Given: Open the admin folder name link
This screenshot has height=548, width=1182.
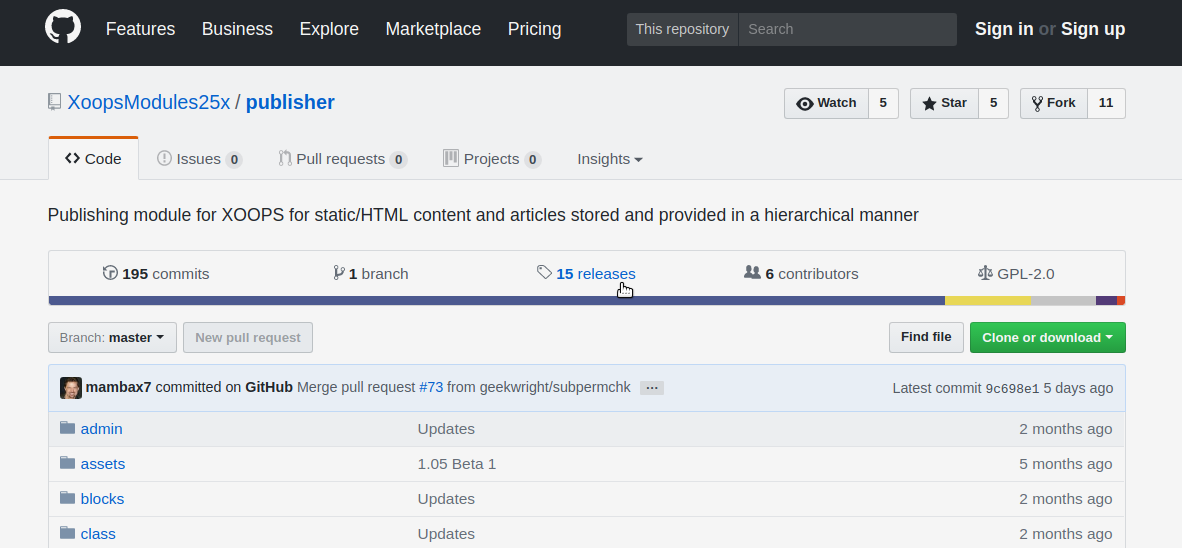Looking at the screenshot, I should click(102, 429).
